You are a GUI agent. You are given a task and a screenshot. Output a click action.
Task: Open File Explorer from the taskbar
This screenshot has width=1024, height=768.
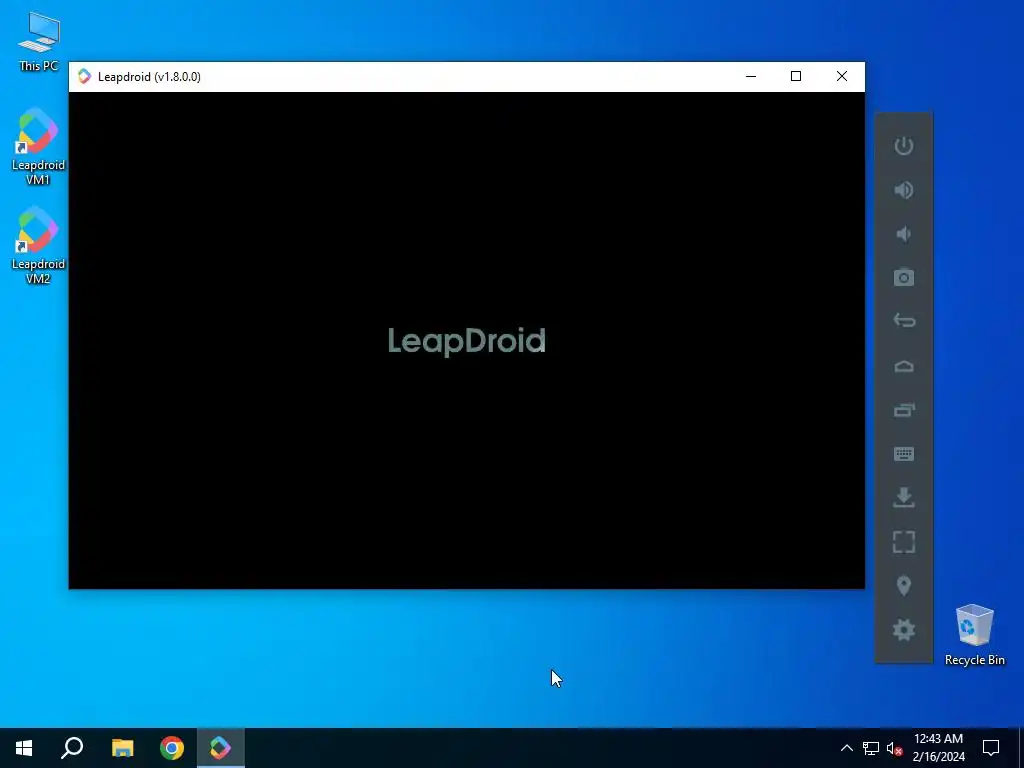point(122,748)
